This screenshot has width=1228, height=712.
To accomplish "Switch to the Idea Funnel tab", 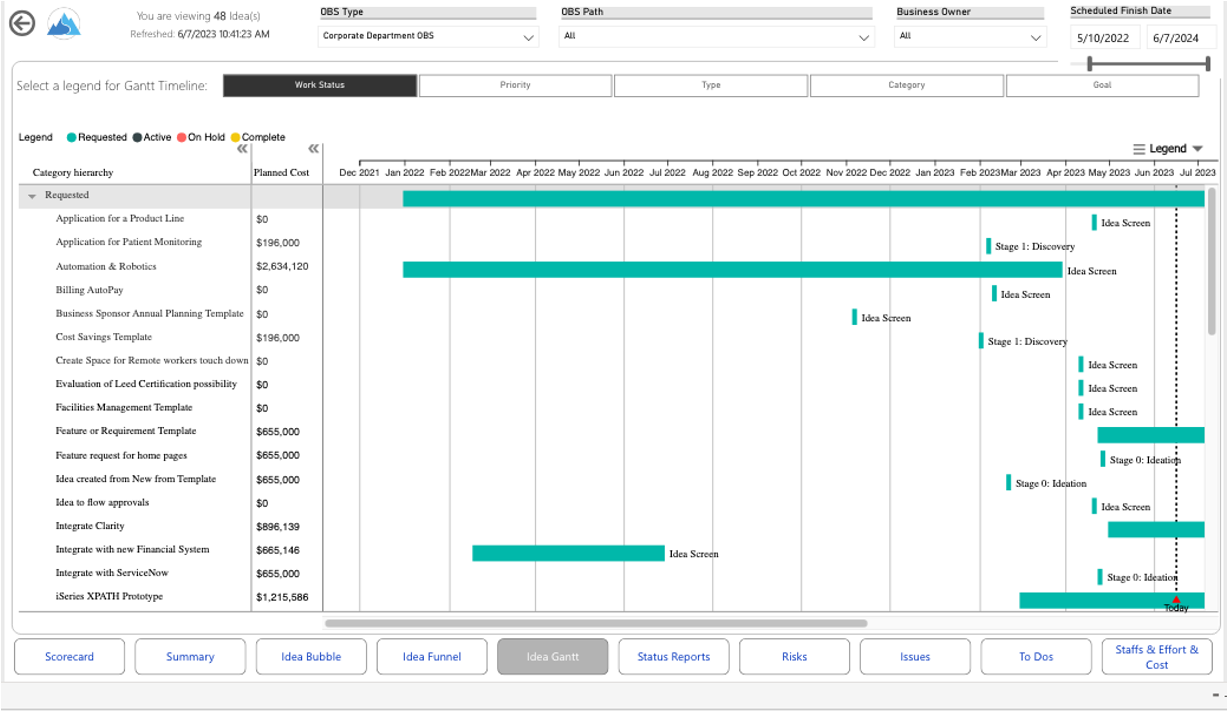I will 432,657.
